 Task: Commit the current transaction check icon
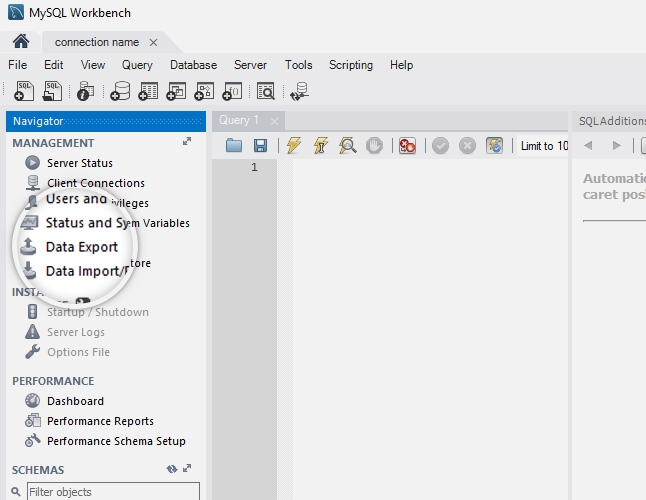tap(440, 145)
